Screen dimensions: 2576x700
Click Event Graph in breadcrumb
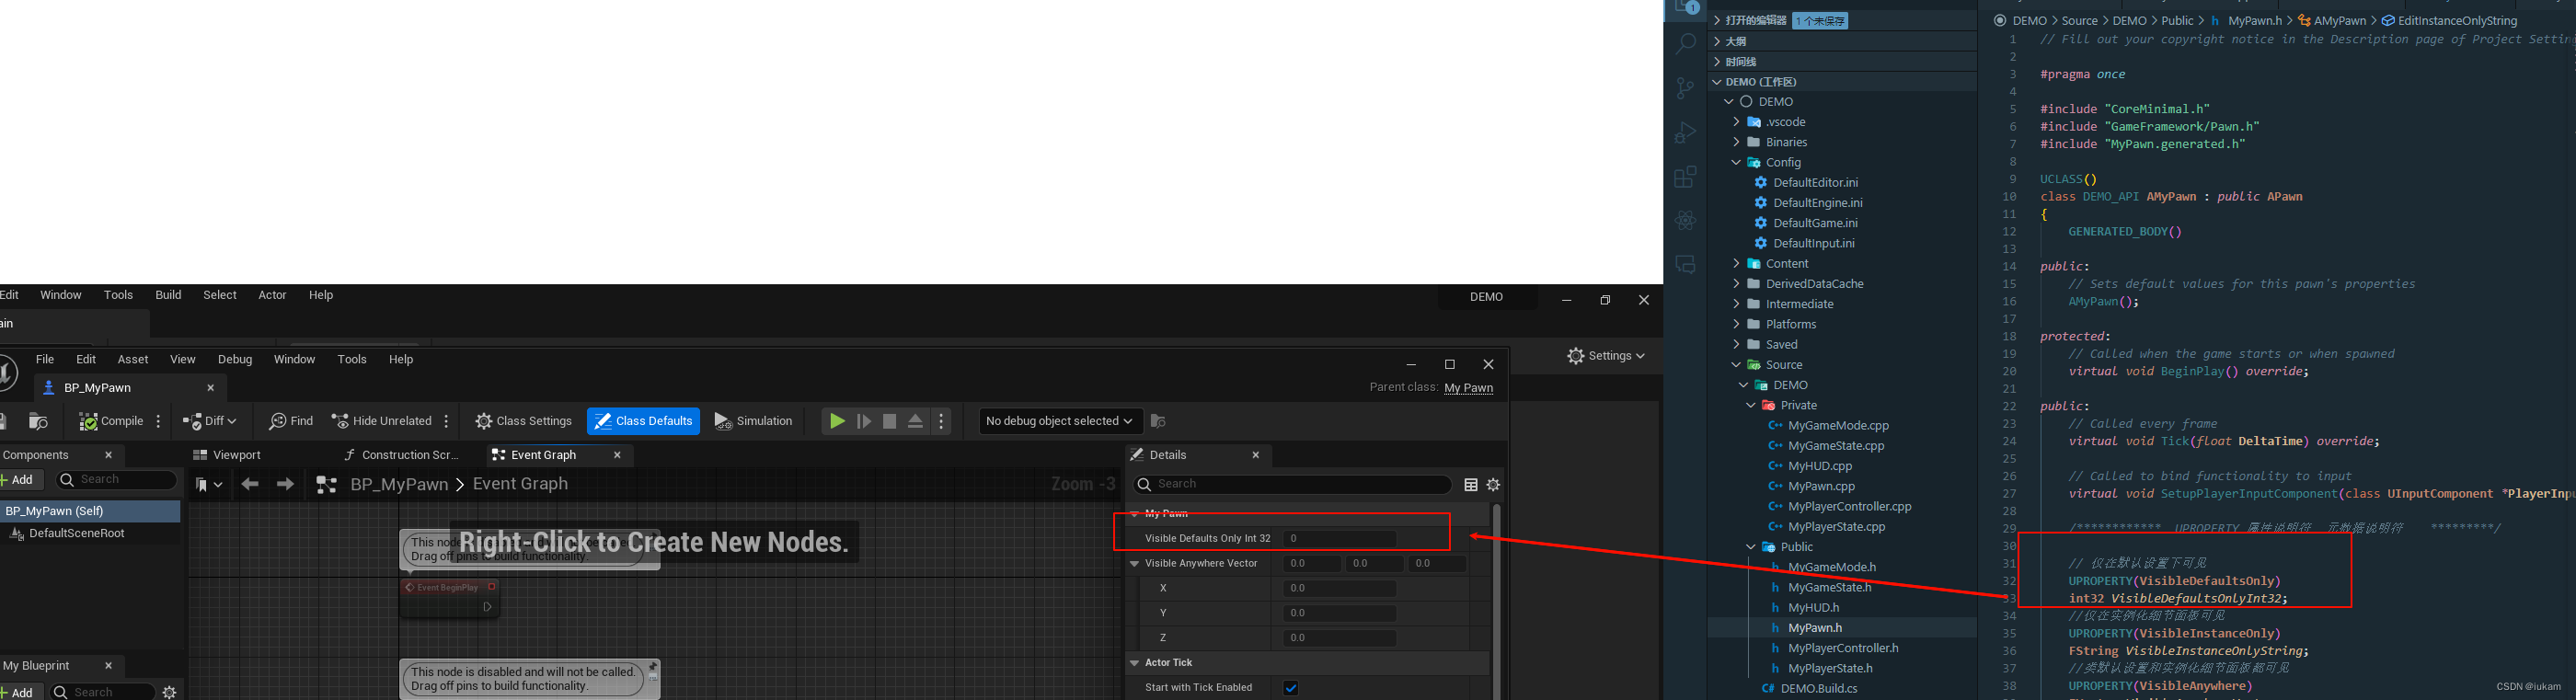pyautogui.click(x=520, y=484)
